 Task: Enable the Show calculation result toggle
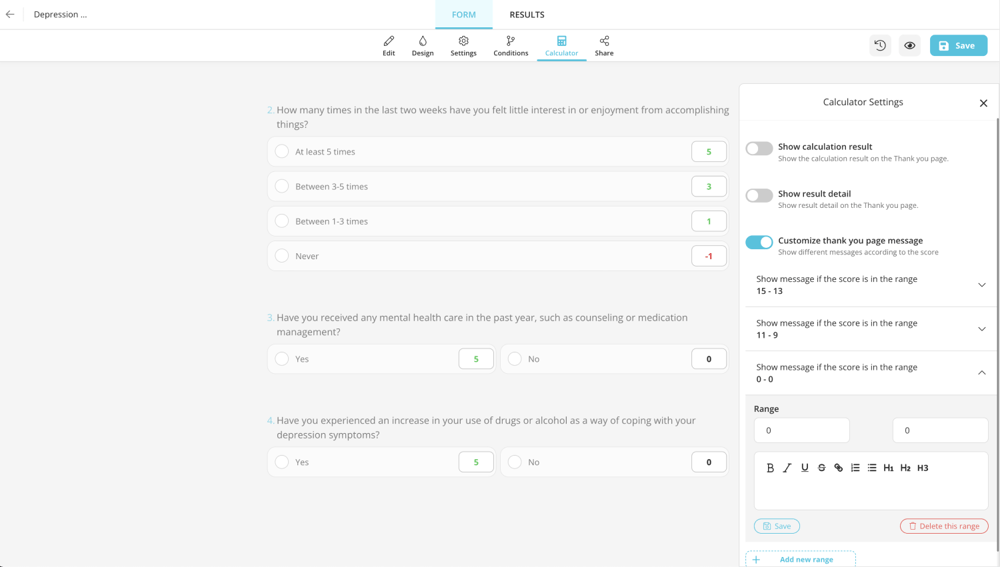[x=759, y=149]
